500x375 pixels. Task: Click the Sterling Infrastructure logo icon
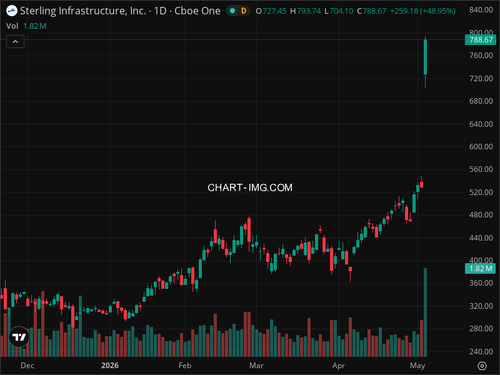[x=12, y=11]
